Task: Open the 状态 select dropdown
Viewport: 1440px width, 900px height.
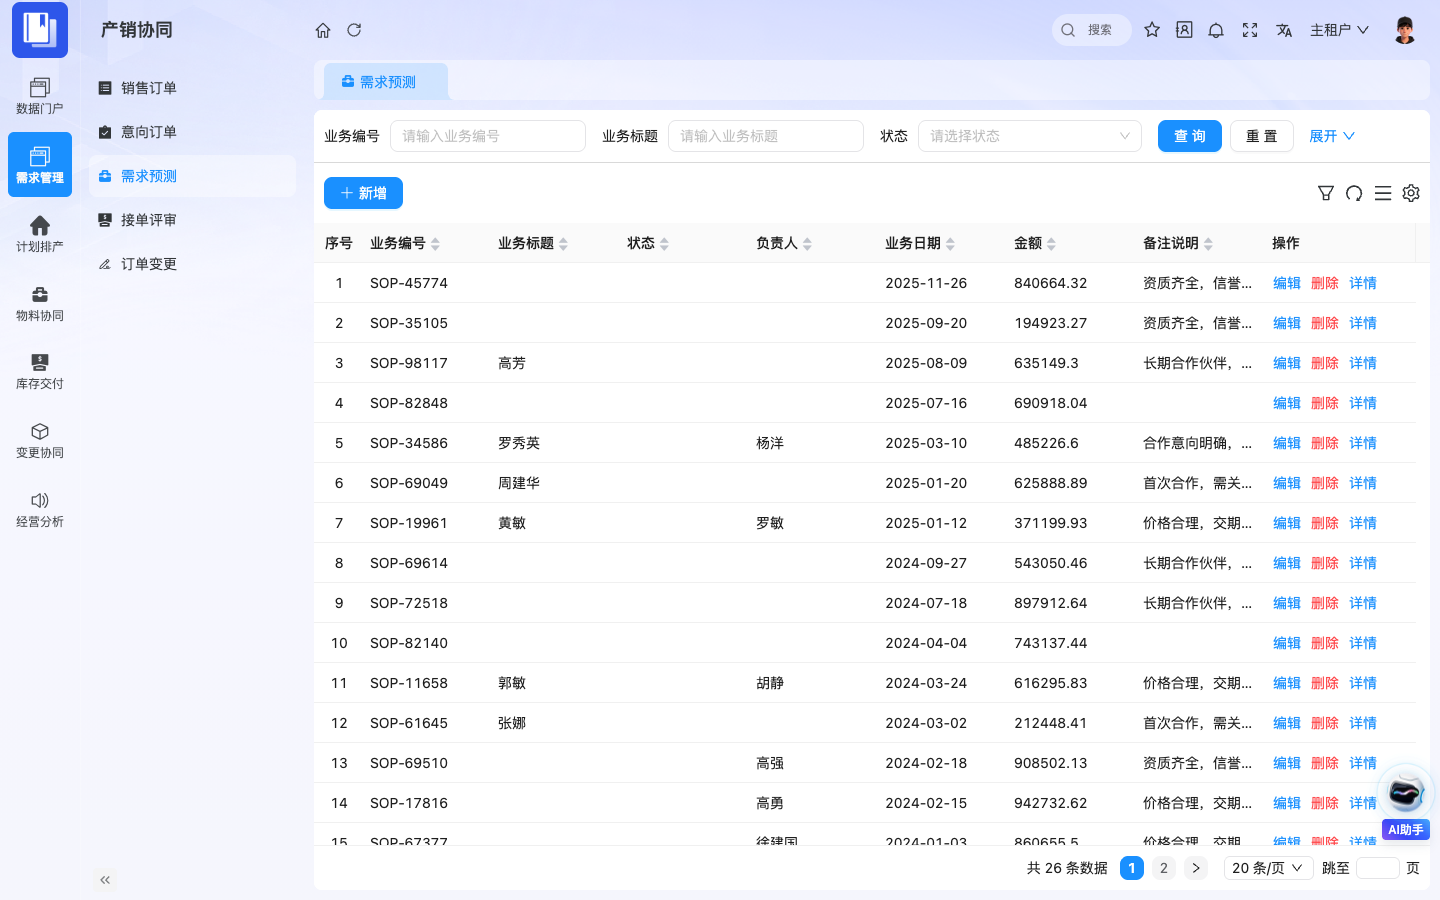Action: (x=1030, y=136)
